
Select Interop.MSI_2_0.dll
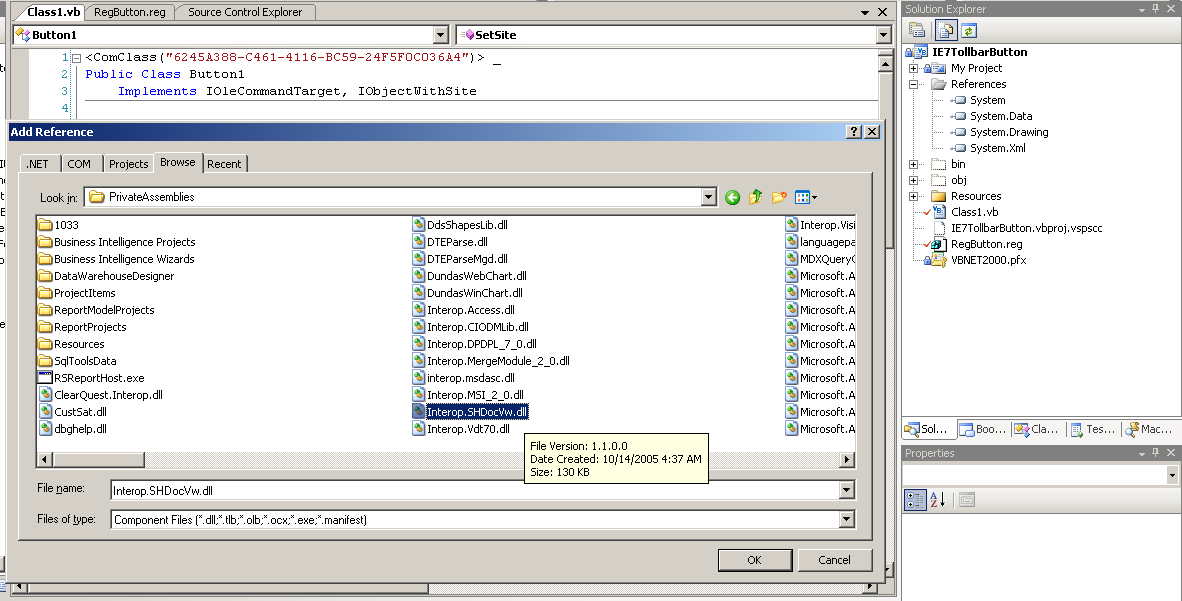[468, 395]
